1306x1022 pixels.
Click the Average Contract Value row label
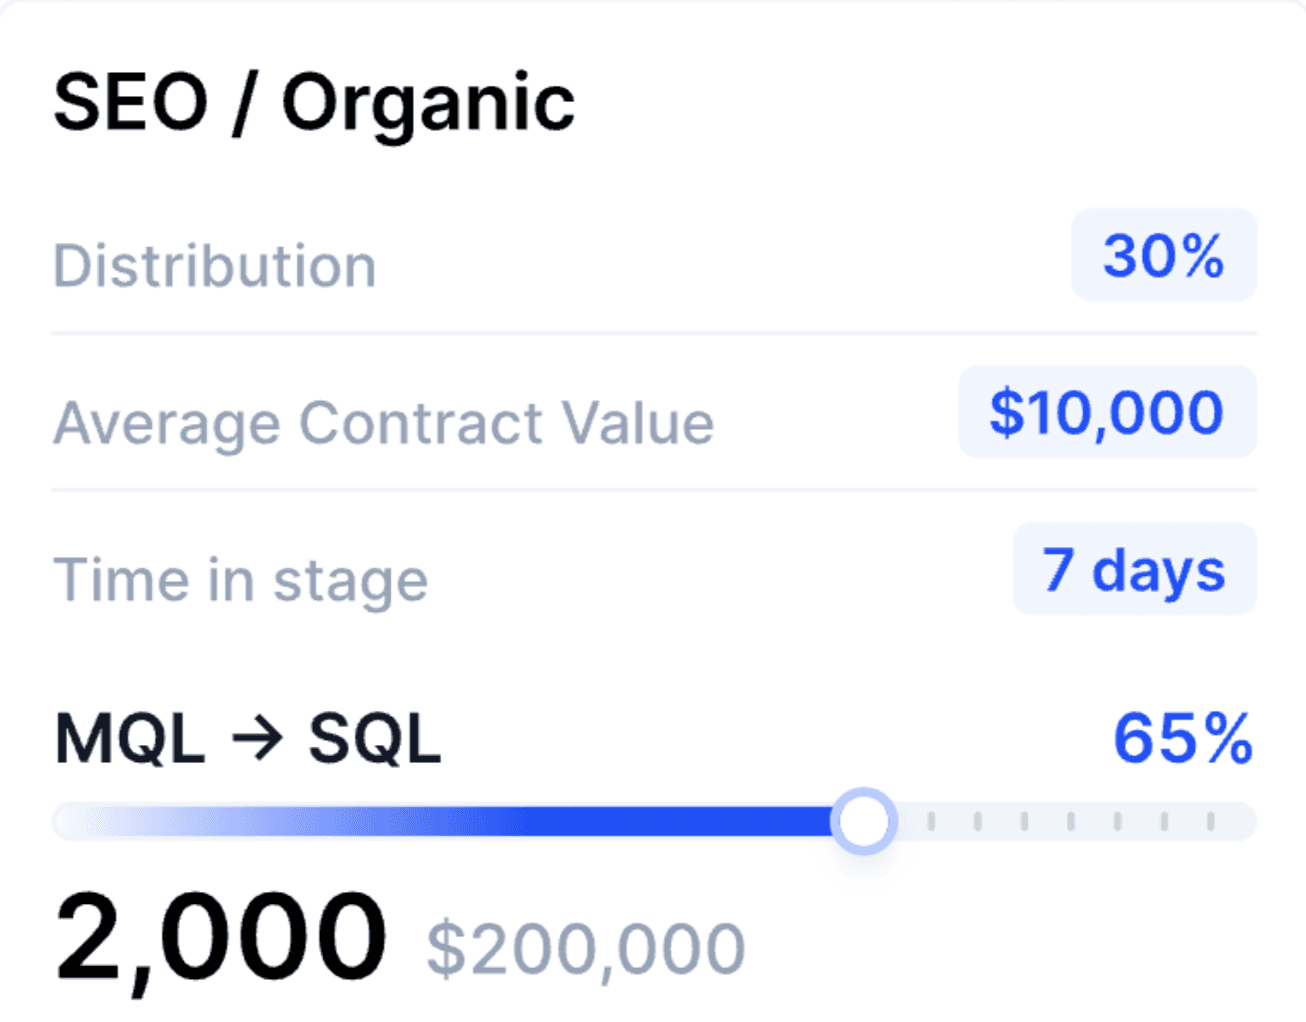(x=384, y=423)
